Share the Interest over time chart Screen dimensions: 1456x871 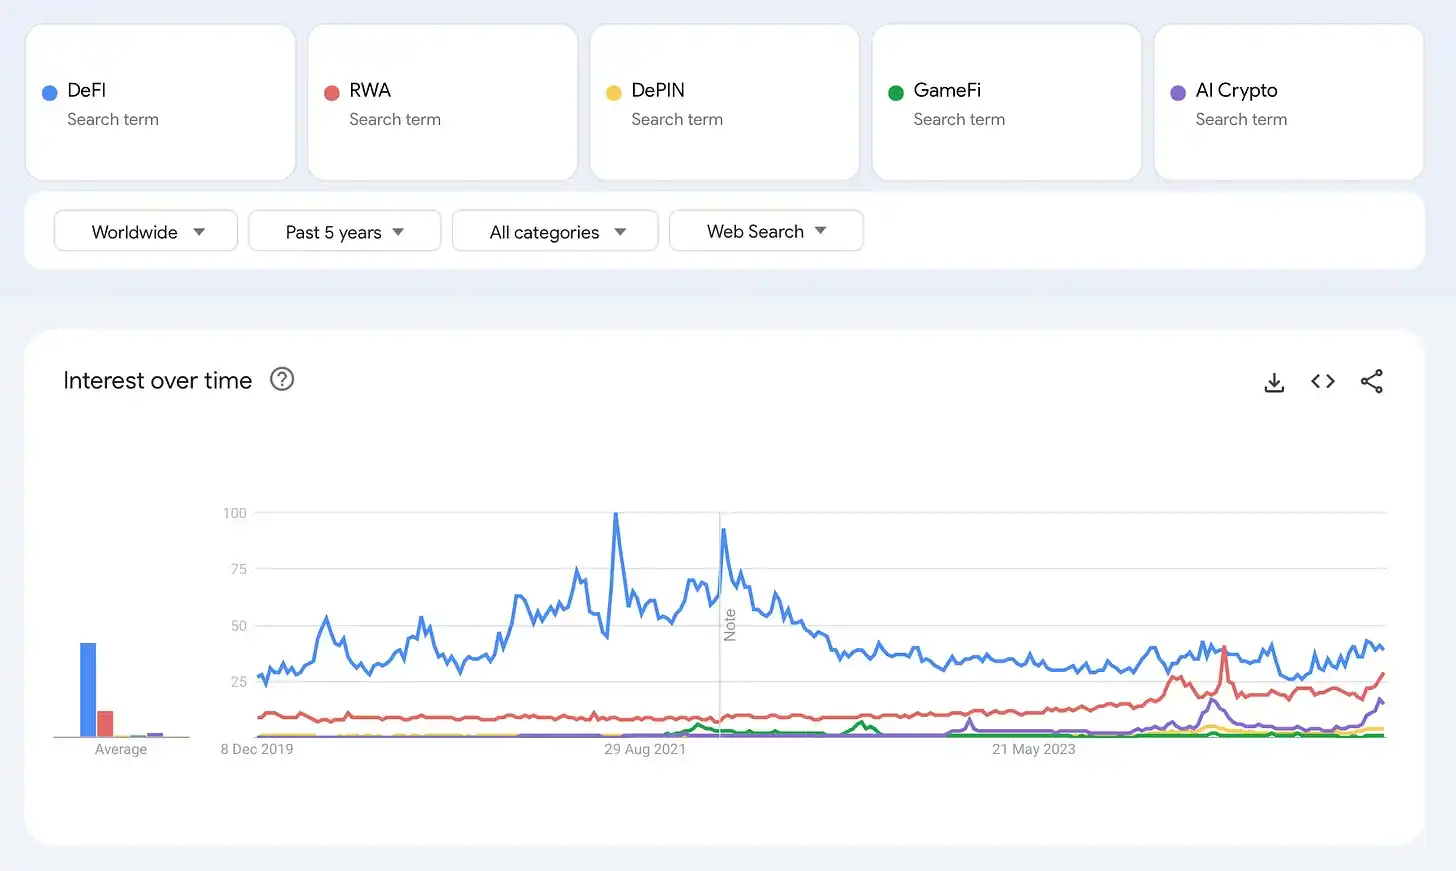[x=1371, y=381]
